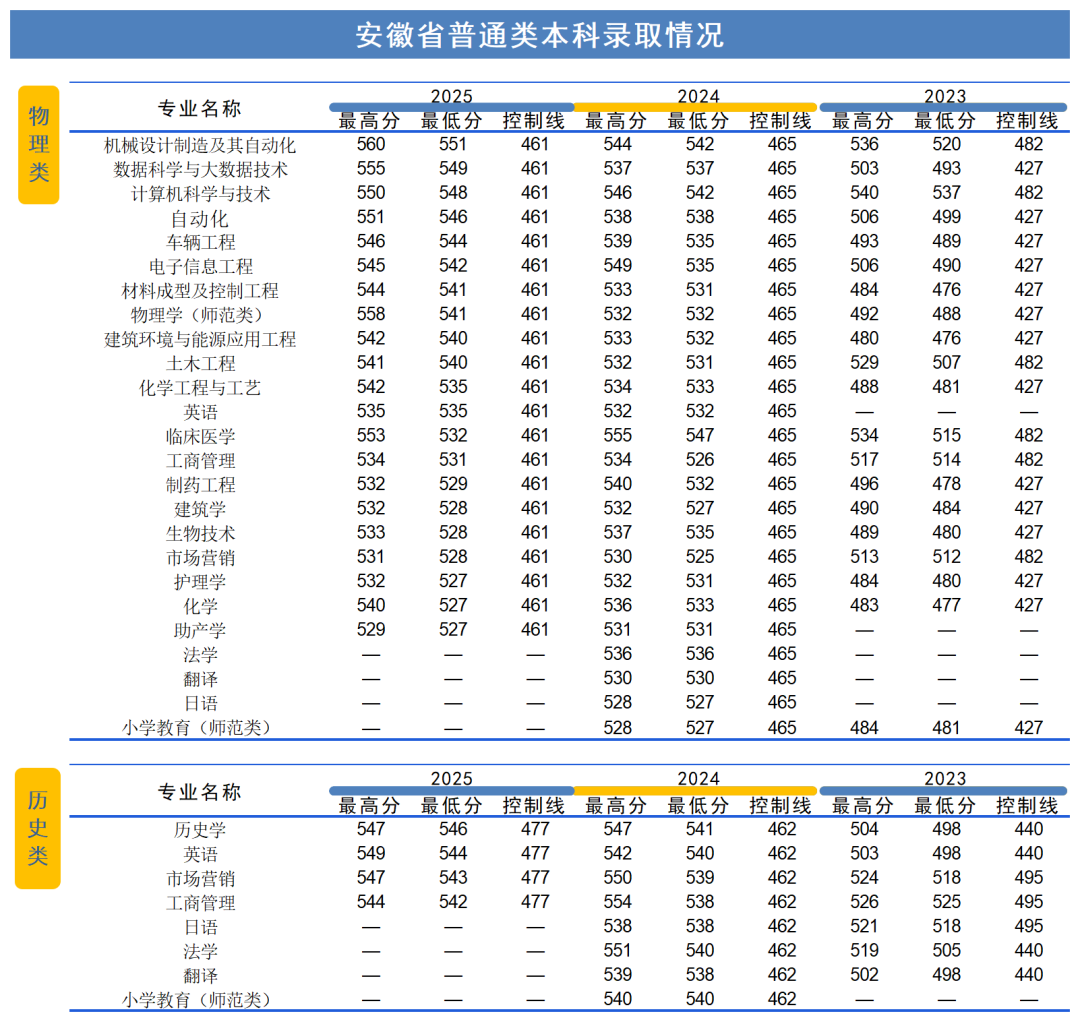Click the 2023 year header in 物理类 table
This screenshot has width=1080, height=1022.
point(945,96)
